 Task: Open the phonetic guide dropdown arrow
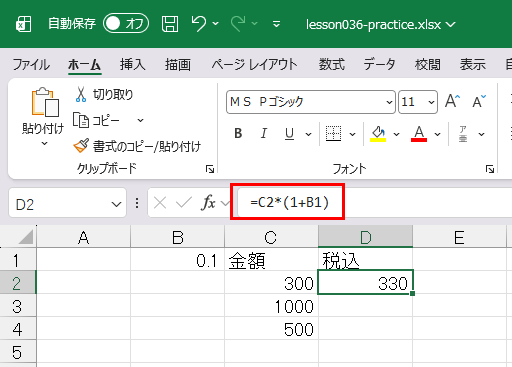[481, 134]
